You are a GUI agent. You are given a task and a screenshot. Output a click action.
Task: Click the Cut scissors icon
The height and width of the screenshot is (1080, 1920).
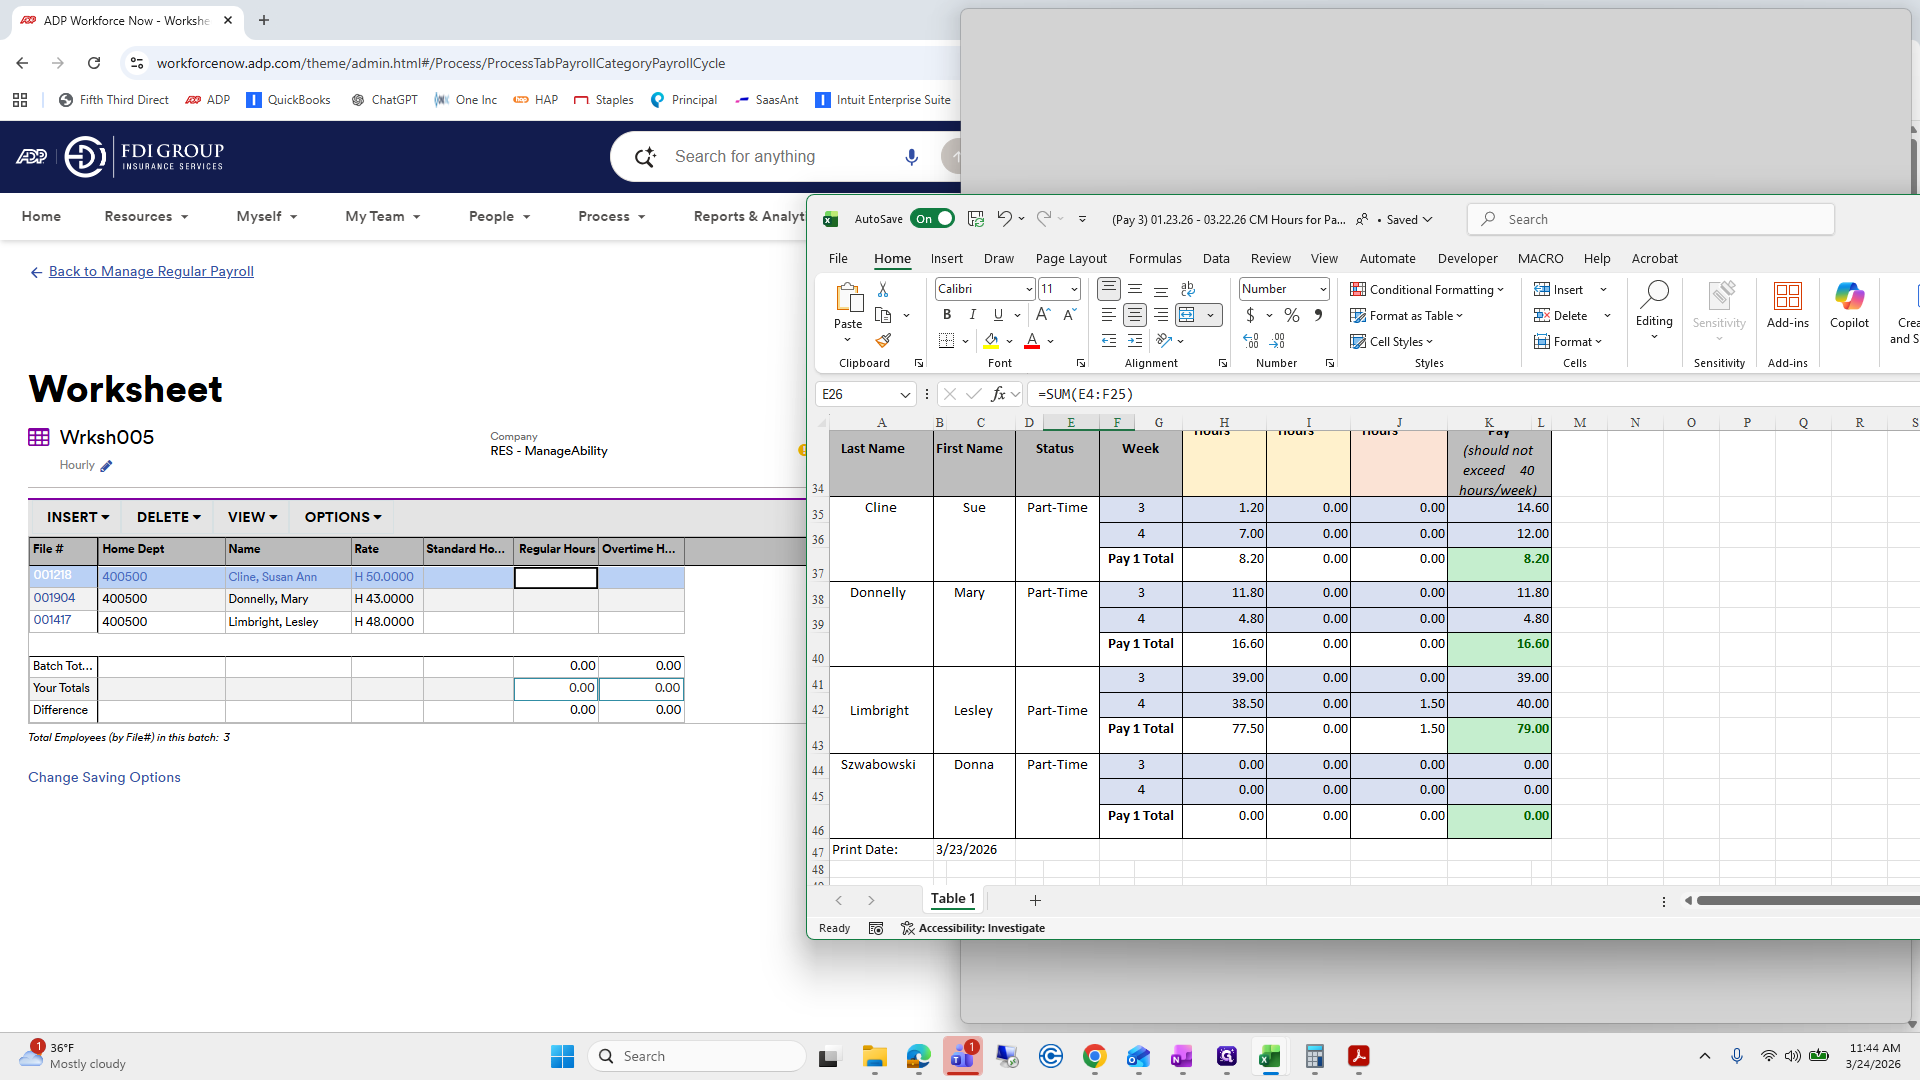(x=883, y=289)
